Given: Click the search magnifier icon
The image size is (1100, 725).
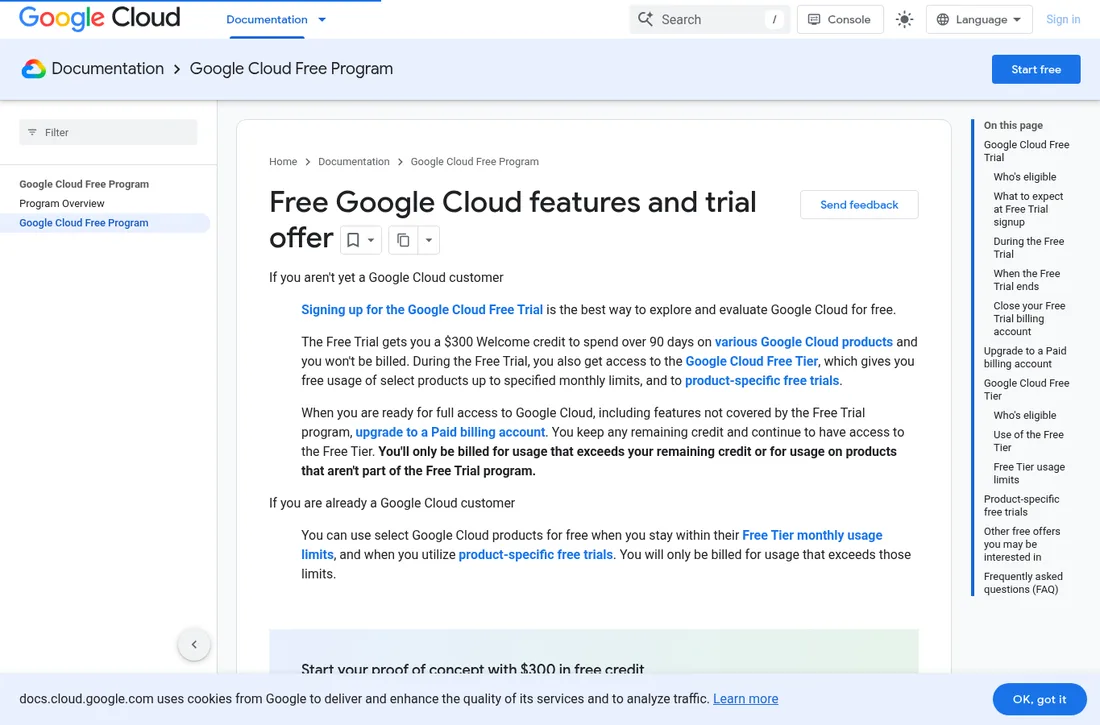Looking at the screenshot, I should point(645,20).
